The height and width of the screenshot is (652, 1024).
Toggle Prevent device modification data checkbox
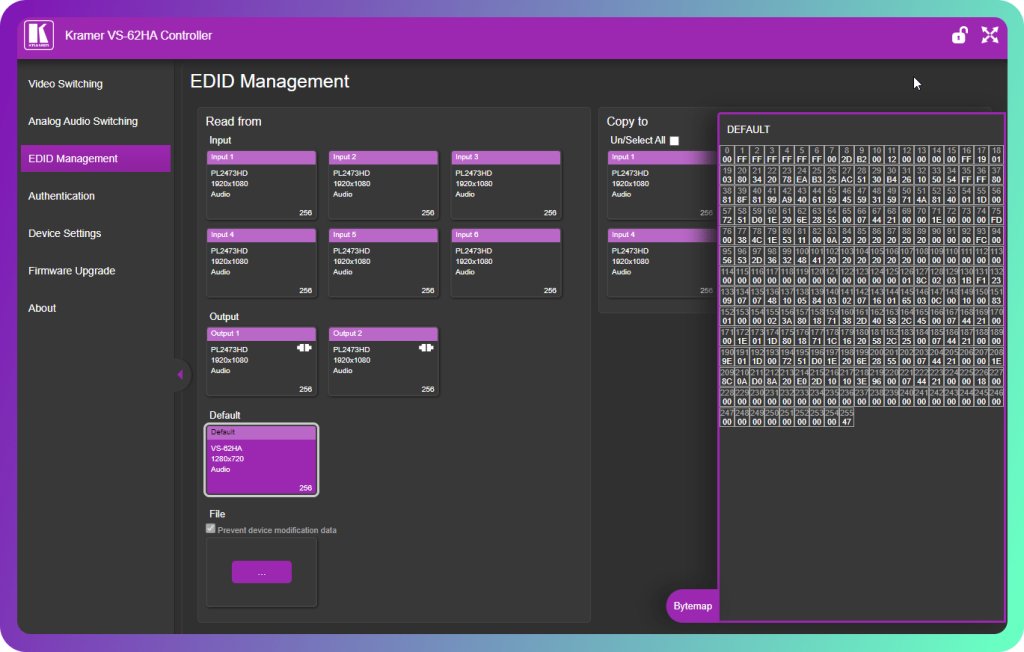210,529
